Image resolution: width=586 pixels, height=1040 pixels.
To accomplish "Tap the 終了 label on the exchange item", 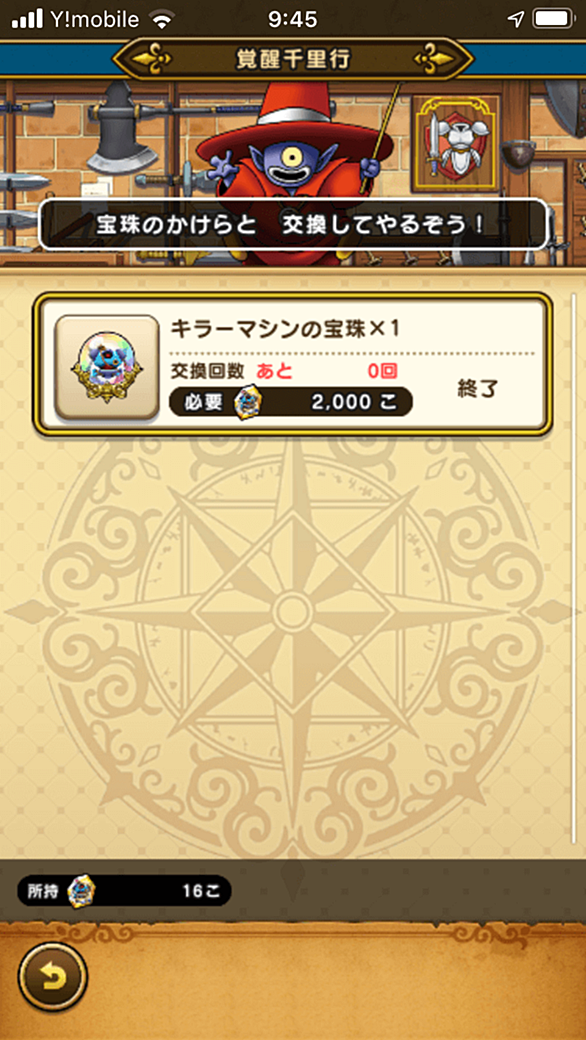I will point(478,389).
